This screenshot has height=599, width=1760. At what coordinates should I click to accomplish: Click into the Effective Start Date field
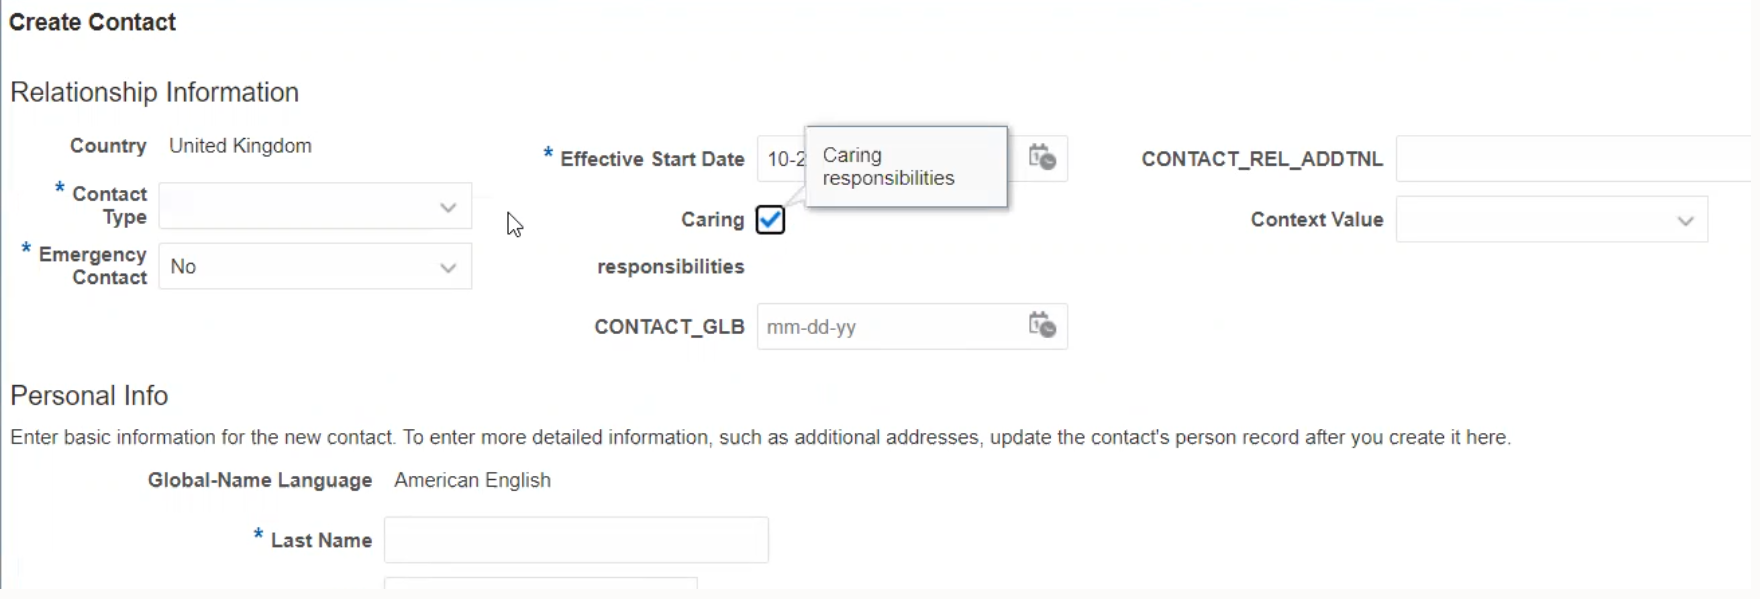[782, 159]
